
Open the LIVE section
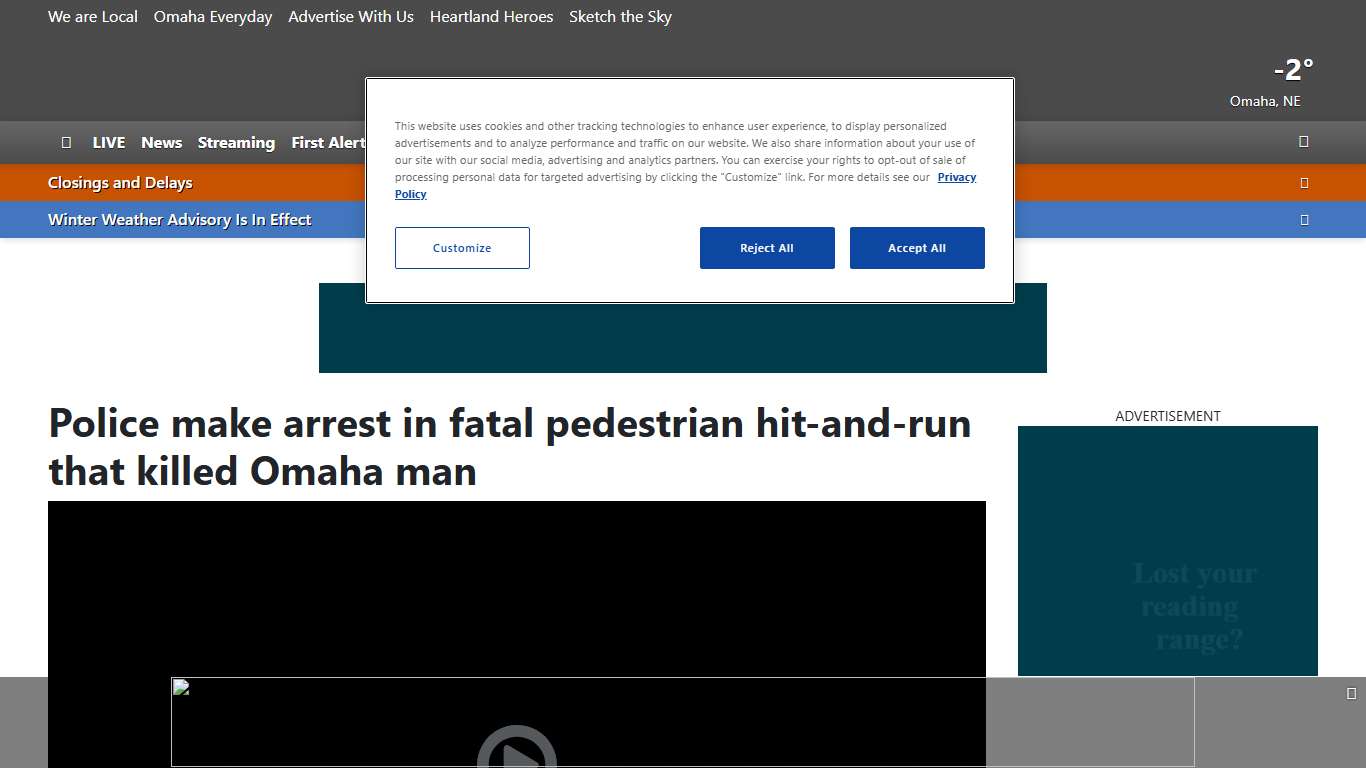point(108,142)
